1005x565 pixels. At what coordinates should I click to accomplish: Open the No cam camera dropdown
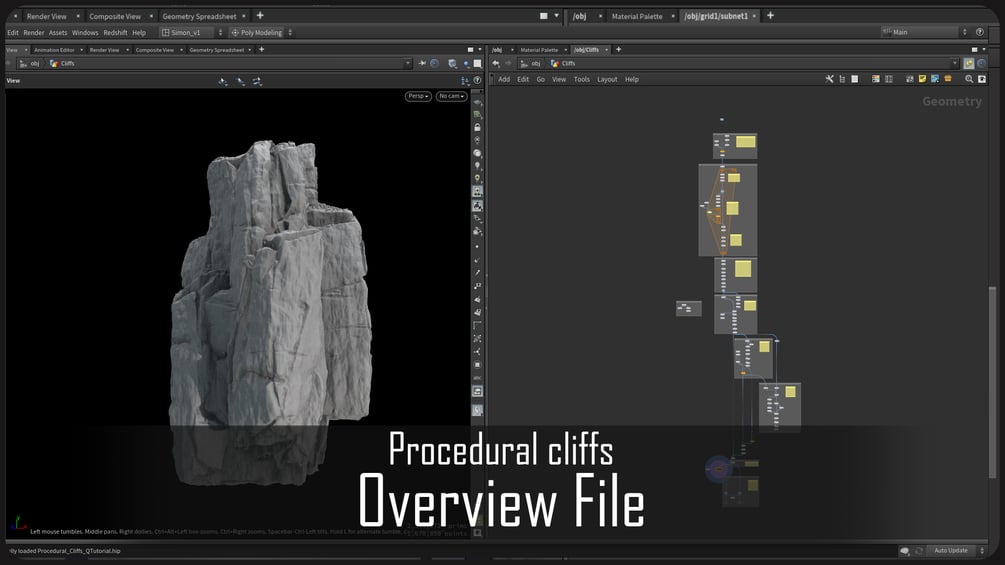click(x=451, y=96)
